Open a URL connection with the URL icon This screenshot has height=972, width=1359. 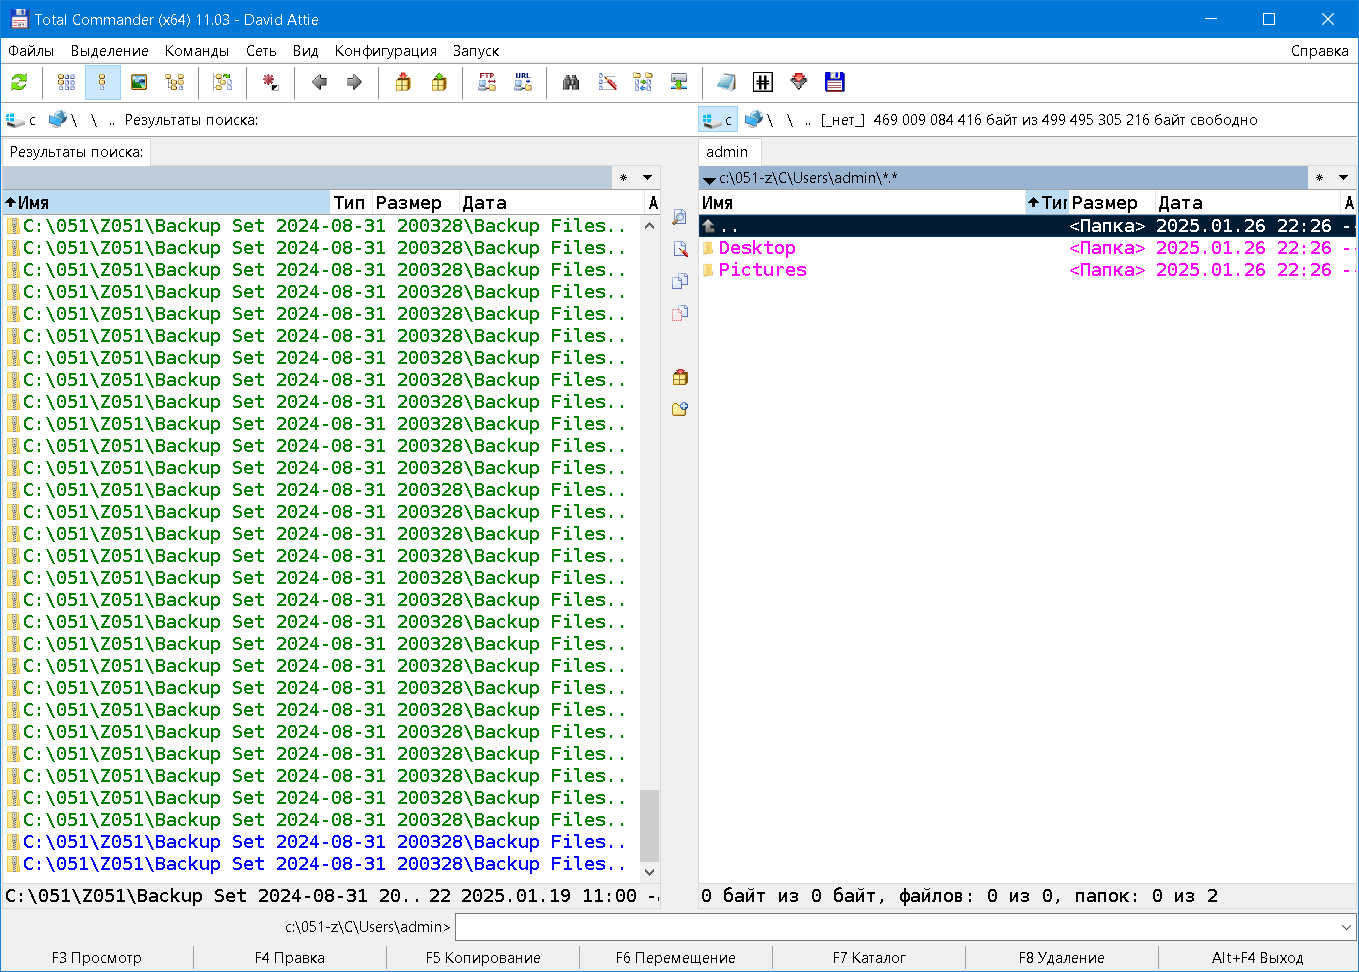[522, 82]
